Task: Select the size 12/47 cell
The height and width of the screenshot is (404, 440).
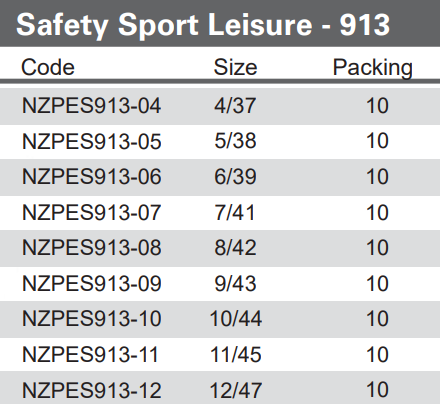Action: [x=236, y=390]
